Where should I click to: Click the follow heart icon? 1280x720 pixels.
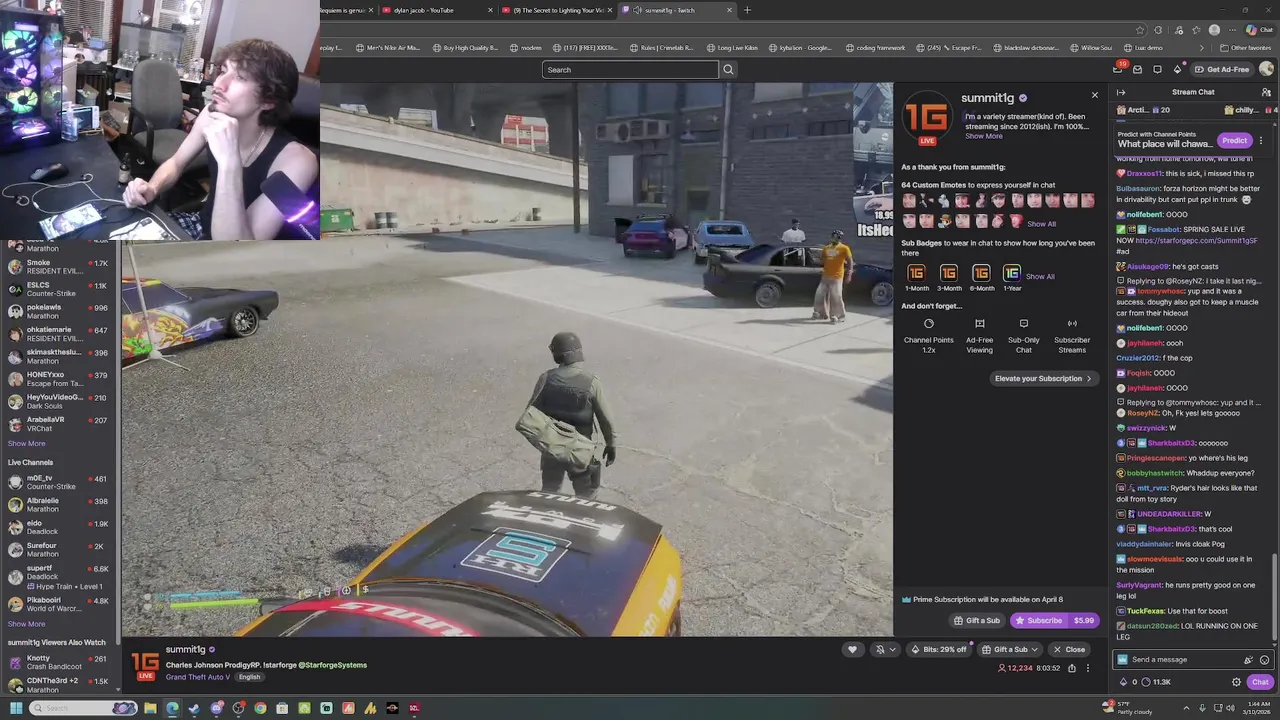852,649
